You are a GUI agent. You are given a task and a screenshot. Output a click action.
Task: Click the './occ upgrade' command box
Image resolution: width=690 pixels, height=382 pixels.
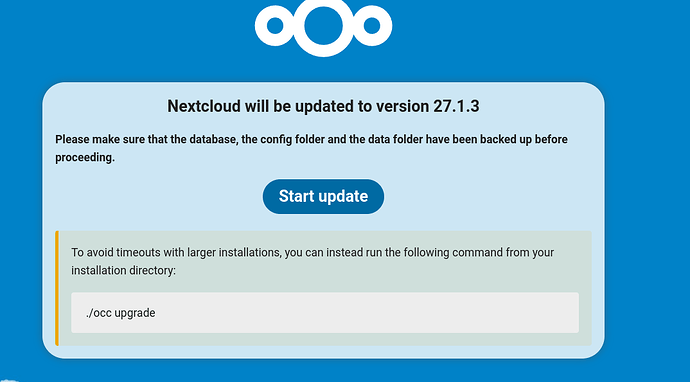(325, 313)
